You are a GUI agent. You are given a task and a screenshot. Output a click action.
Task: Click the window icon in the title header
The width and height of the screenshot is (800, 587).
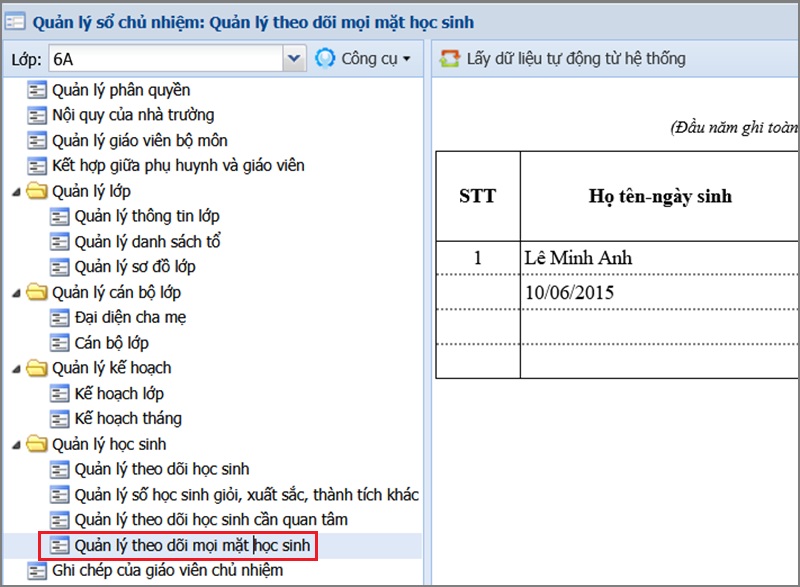click(x=15, y=22)
